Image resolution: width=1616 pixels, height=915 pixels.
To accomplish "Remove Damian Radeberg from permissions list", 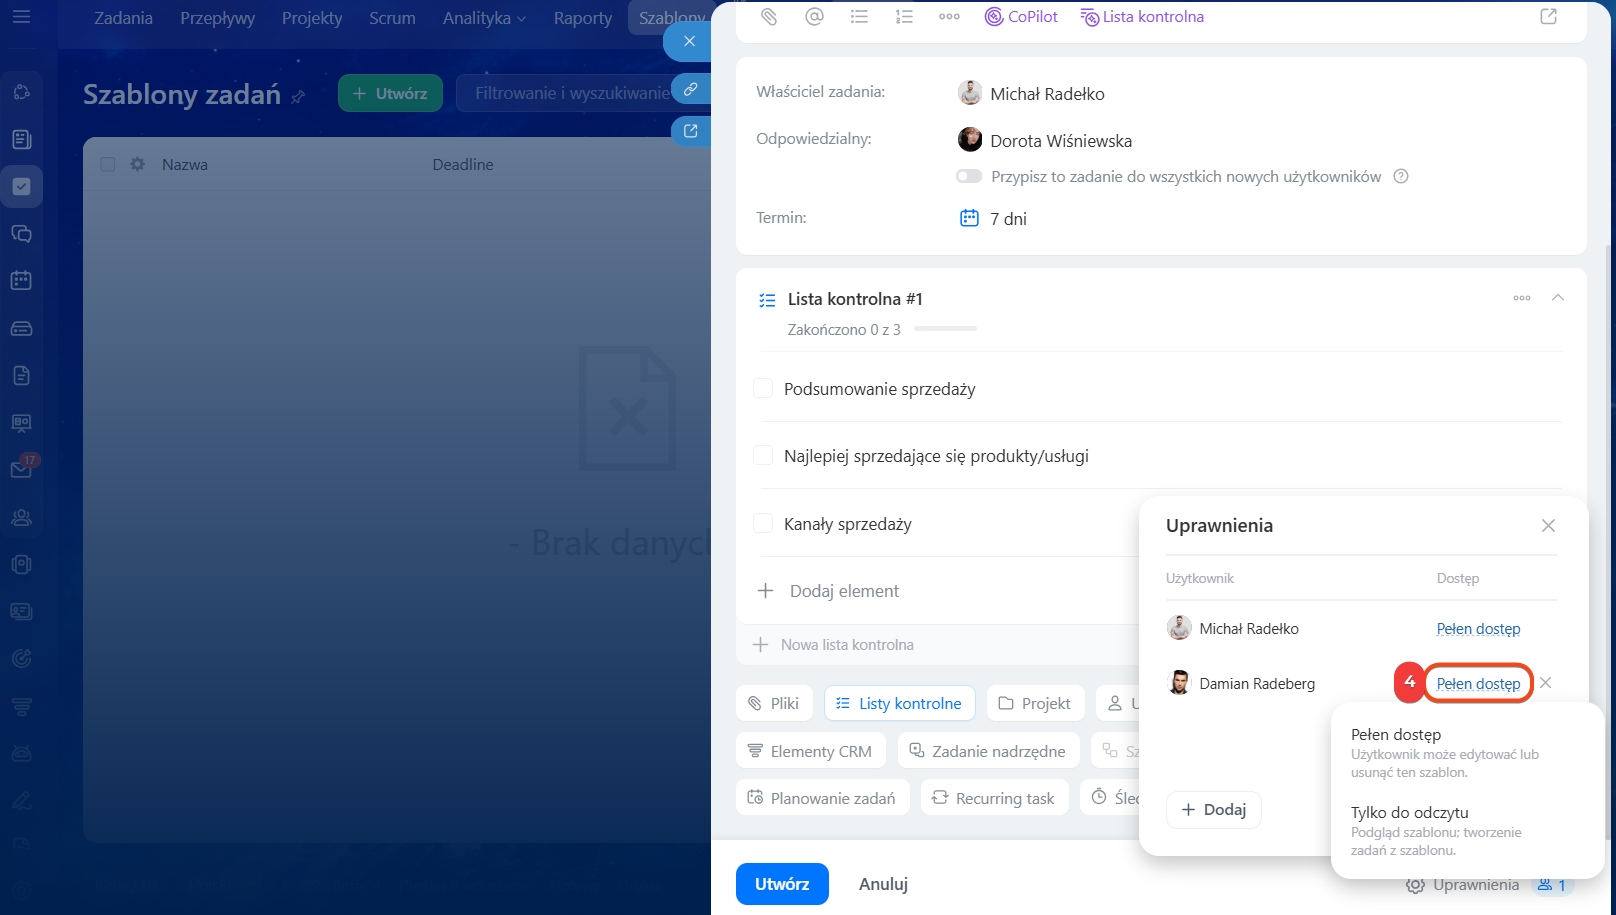I will pyautogui.click(x=1546, y=683).
